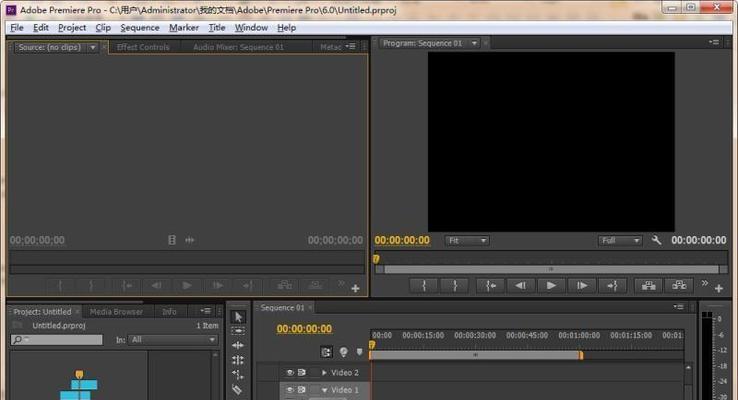Screen dimensions: 738x400
Task: Toggle Video 1 track output eye
Action: [x=290, y=390]
